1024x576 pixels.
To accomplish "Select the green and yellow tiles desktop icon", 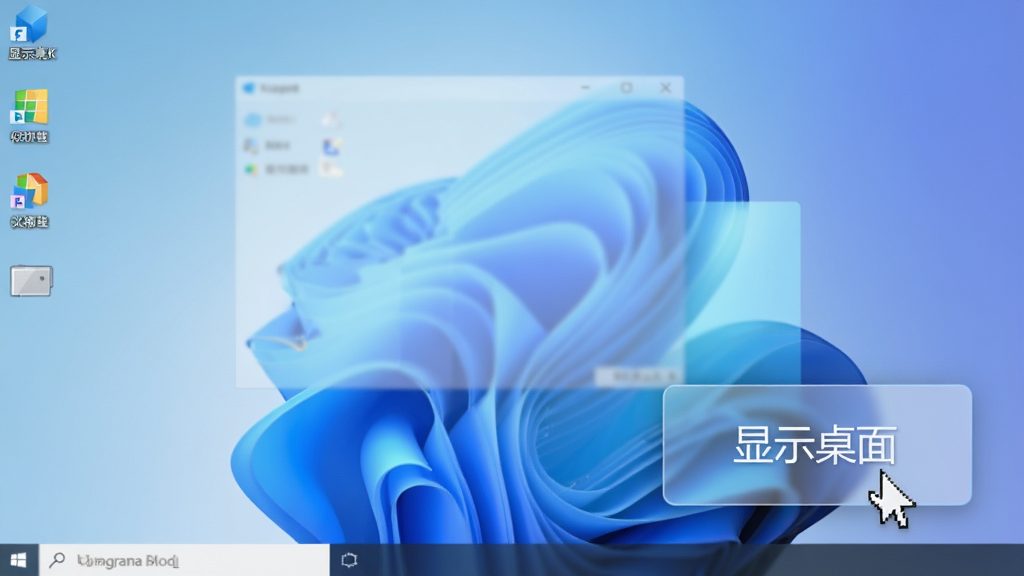I will pyautogui.click(x=29, y=107).
